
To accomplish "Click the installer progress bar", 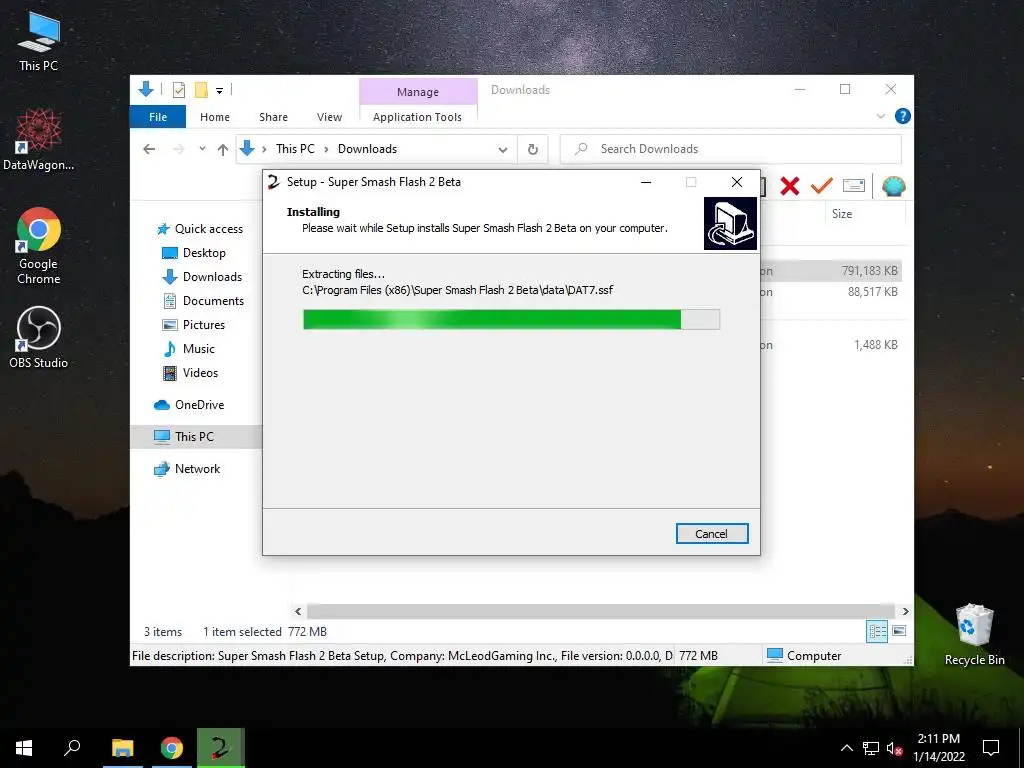I will click(511, 319).
